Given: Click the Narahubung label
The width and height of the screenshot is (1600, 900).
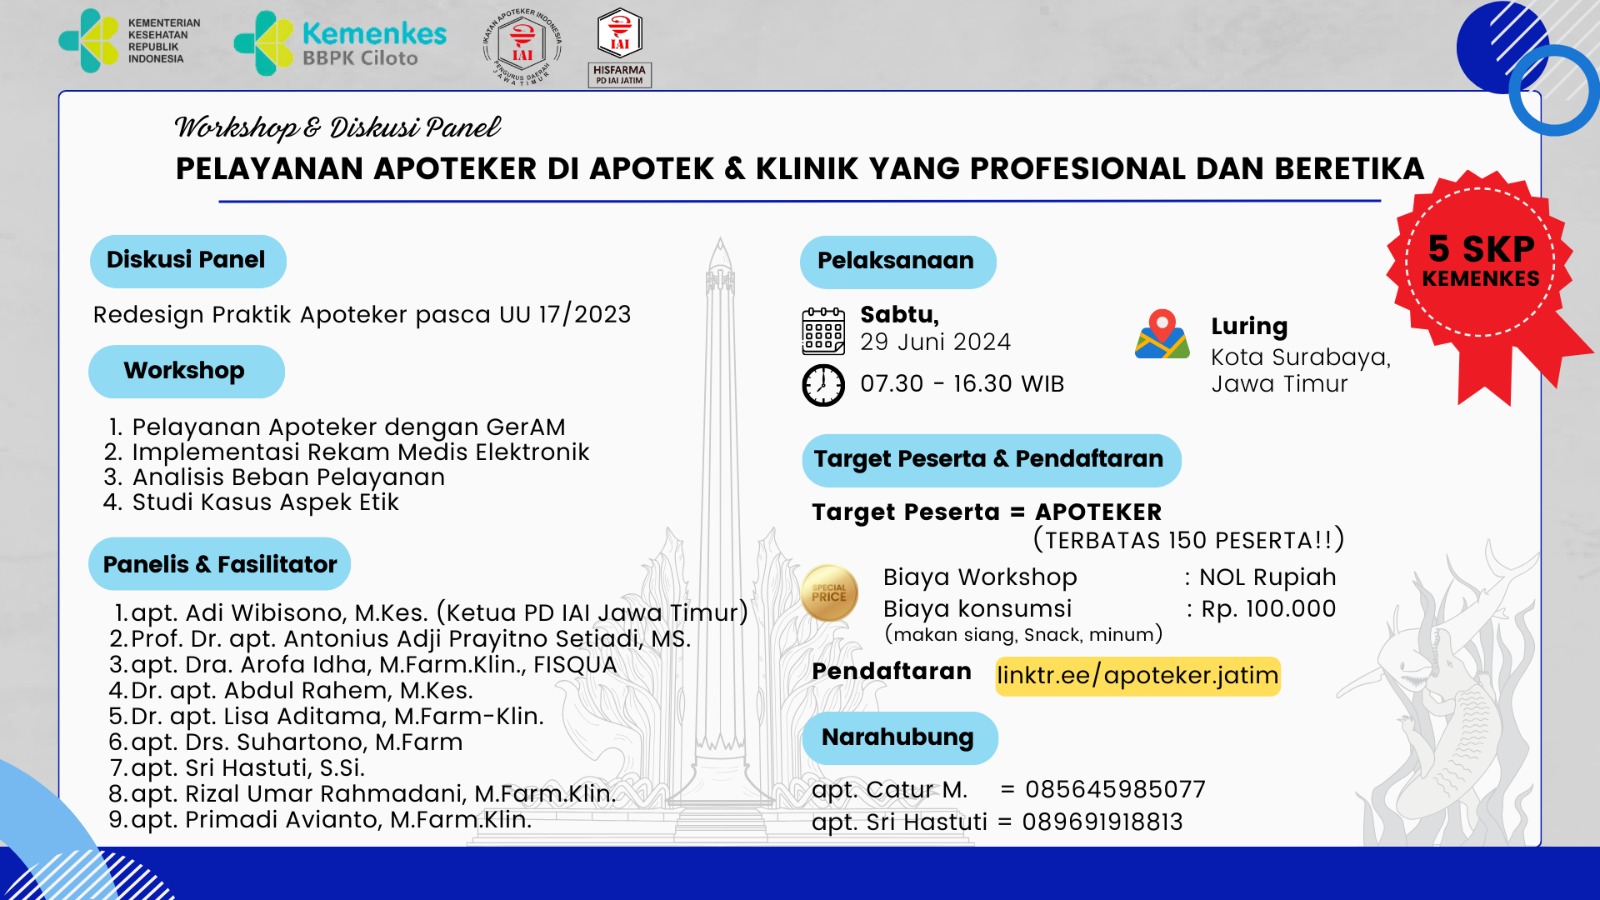Looking at the screenshot, I should click(x=899, y=738).
